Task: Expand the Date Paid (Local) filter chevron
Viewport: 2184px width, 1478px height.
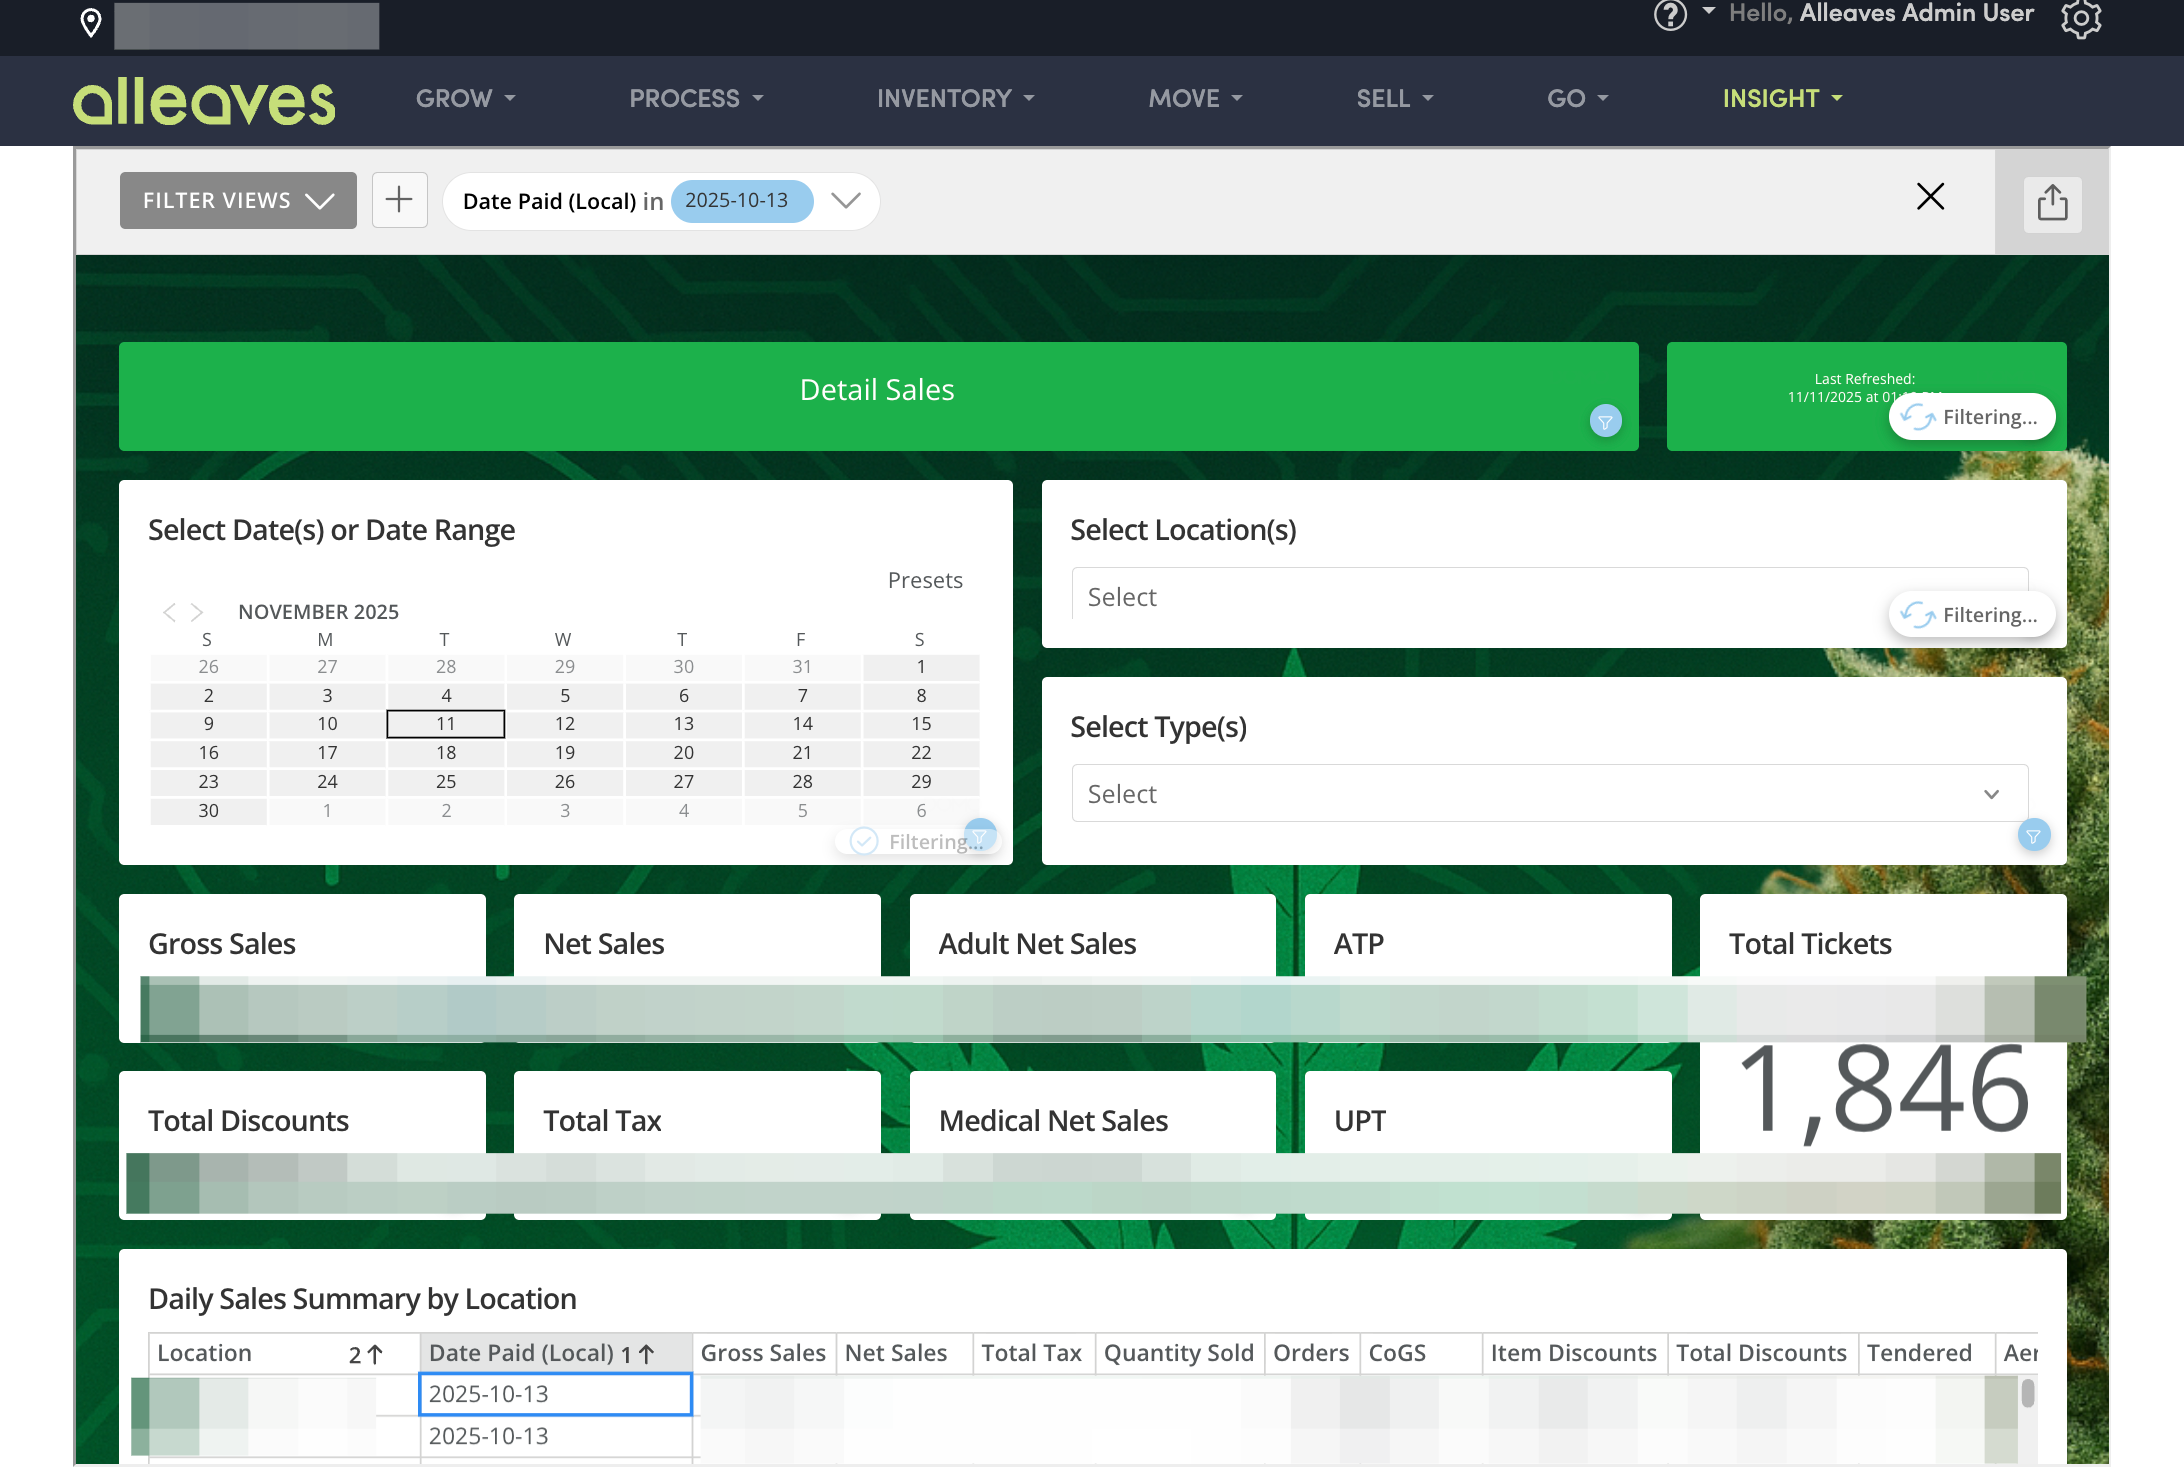Action: pyautogui.click(x=845, y=201)
